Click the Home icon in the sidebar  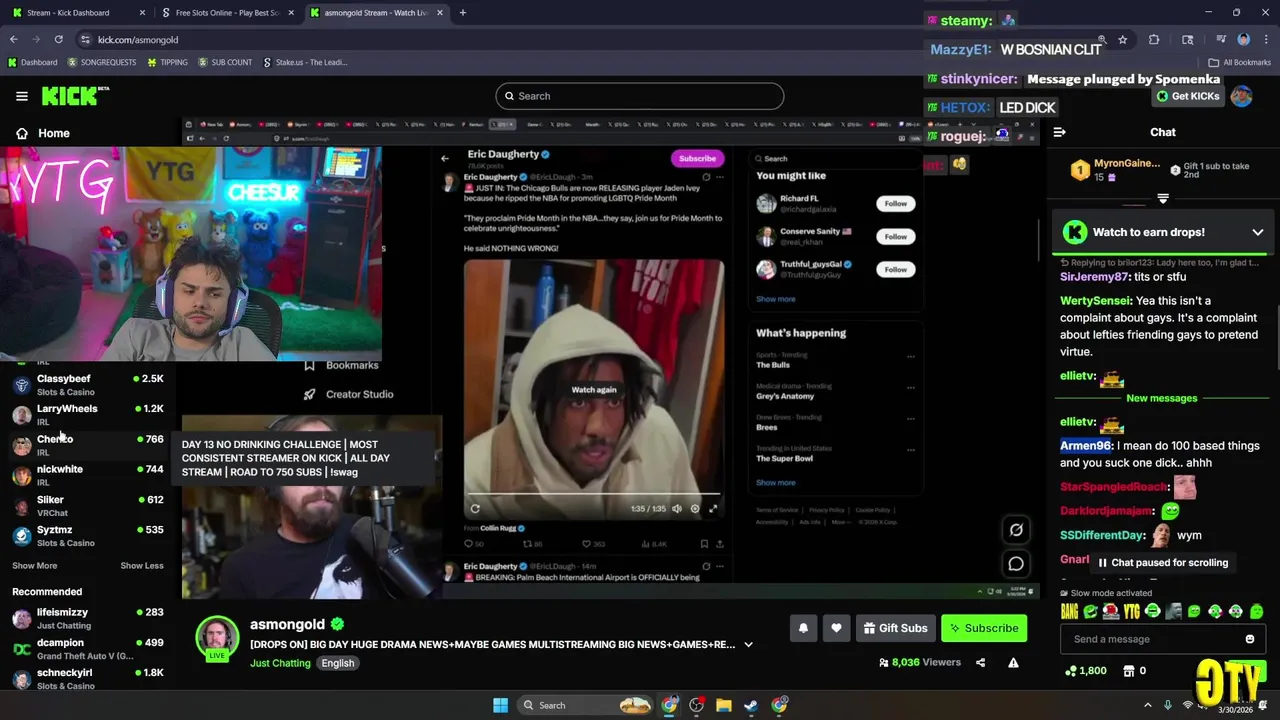(21, 133)
